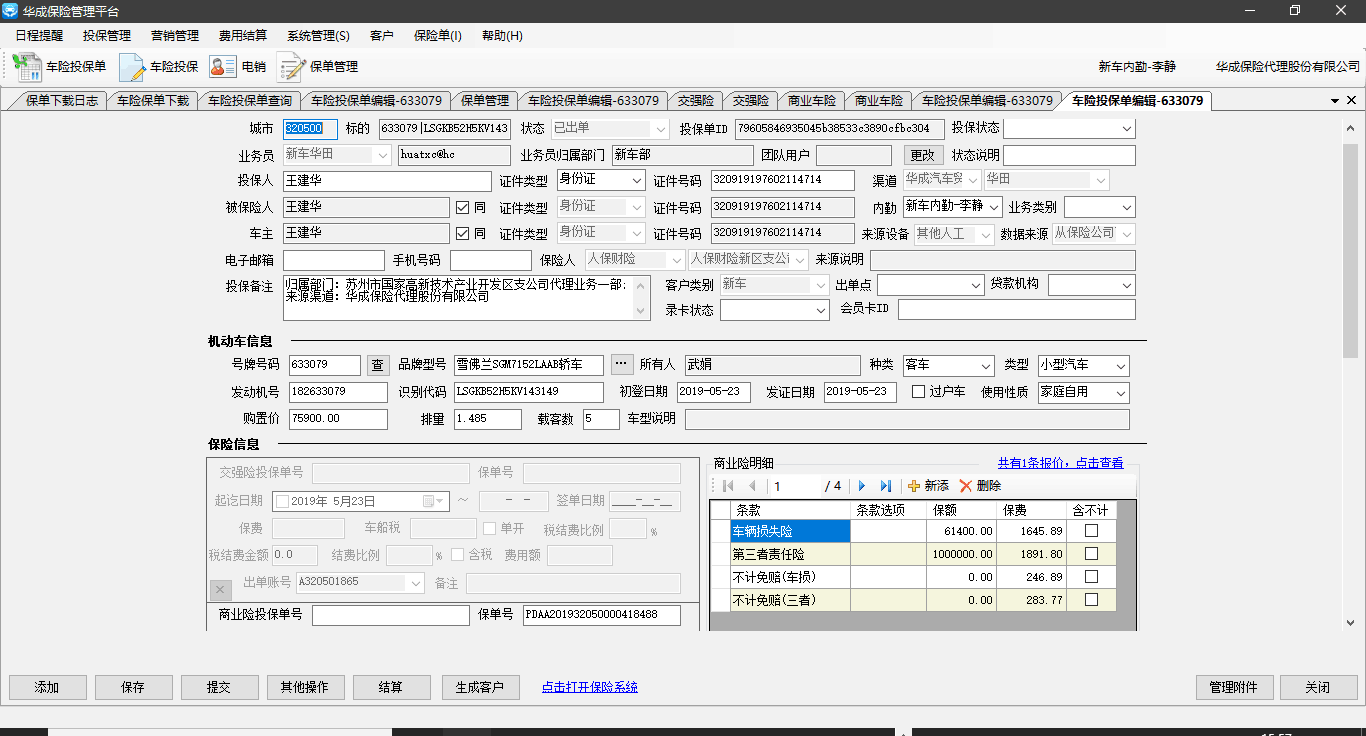Expand the 内勤 dropdown list
Image resolution: width=1366 pixels, height=736 pixels.
(993, 207)
